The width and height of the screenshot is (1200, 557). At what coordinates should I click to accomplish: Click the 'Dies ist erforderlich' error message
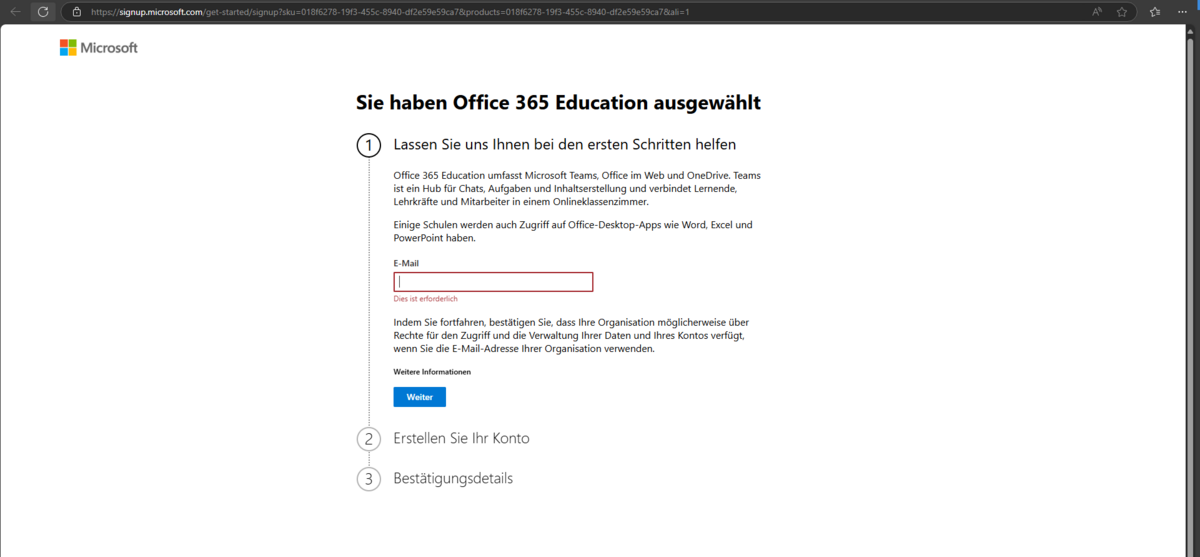426,299
